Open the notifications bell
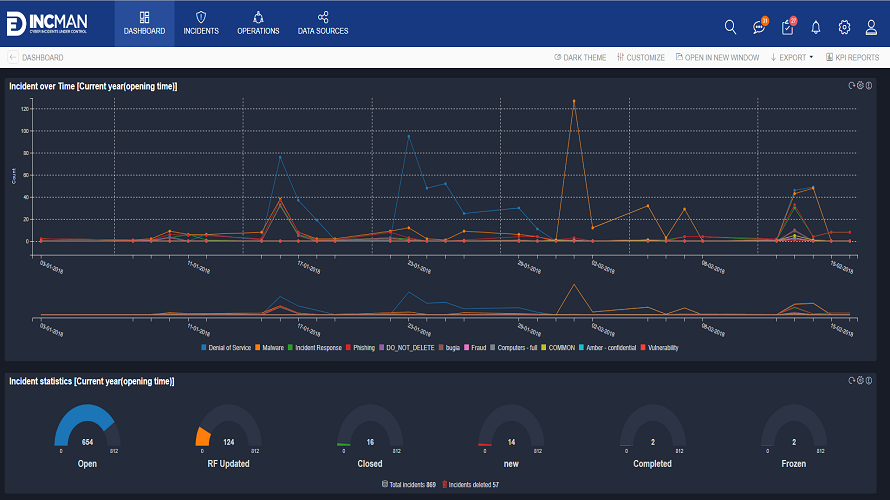 pos(816,27)
